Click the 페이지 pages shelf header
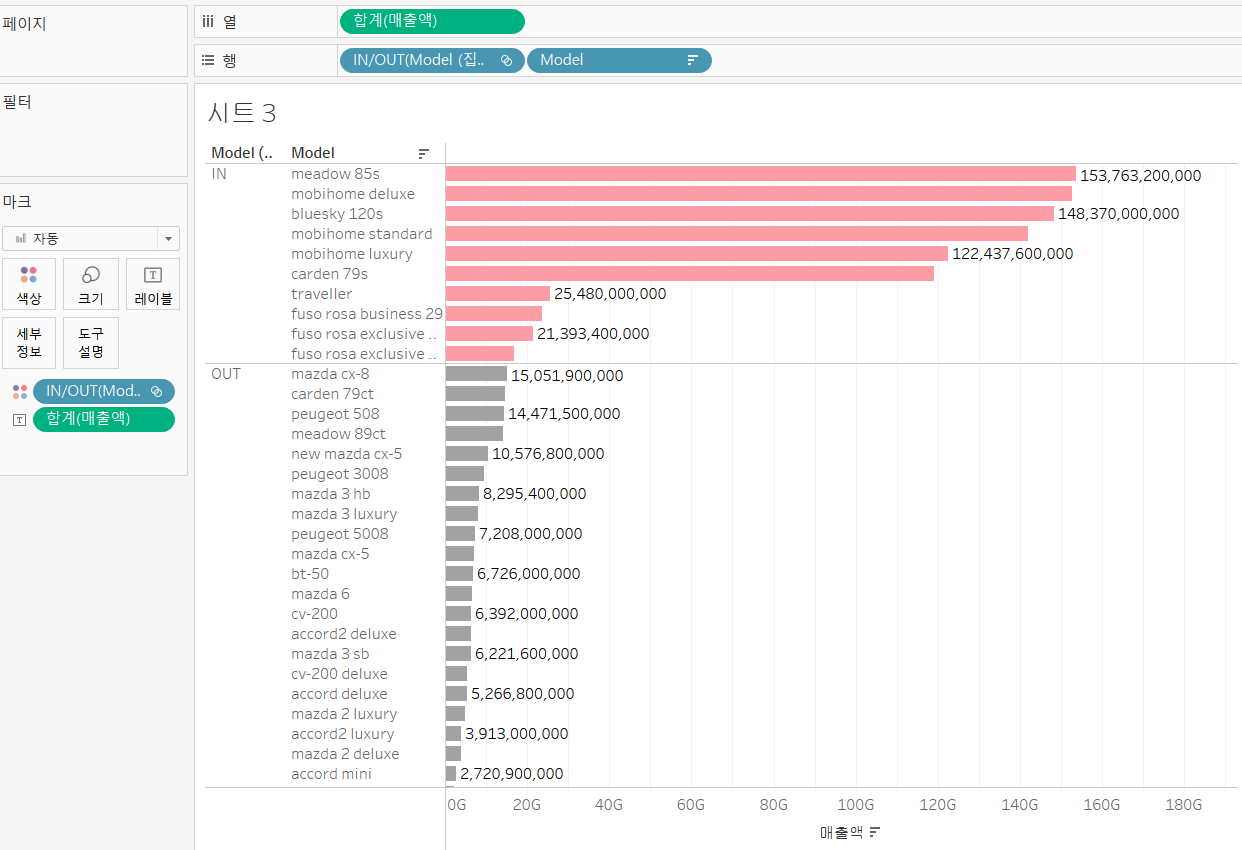Viewport: 1242px width, 850px height. (25, 24)
